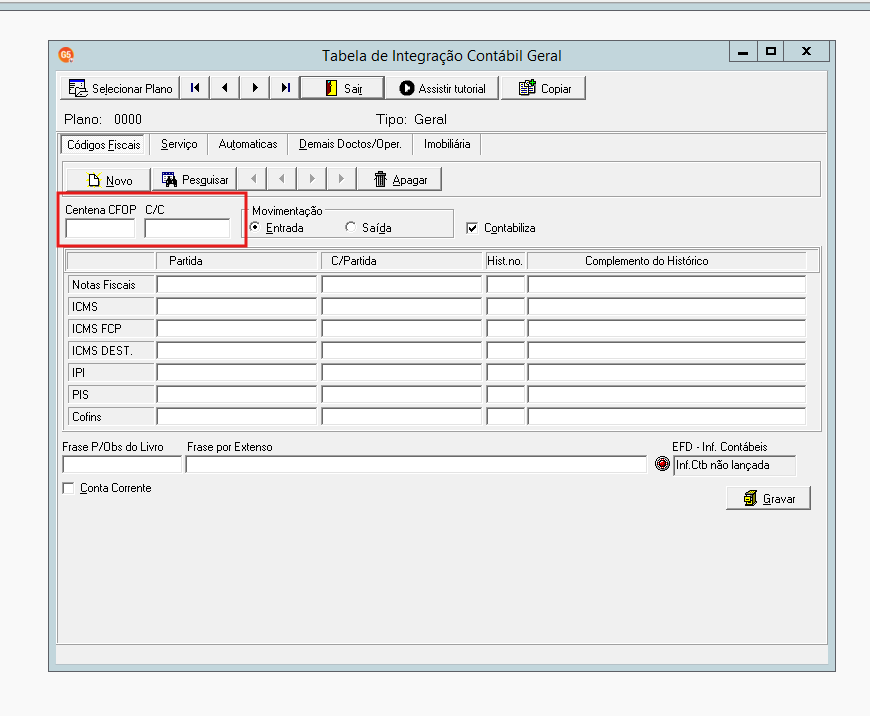The width and height of the screenshot is (870, 716).
Task: Click the Notas Fiscais Partida field
Action: pos(237,285)
